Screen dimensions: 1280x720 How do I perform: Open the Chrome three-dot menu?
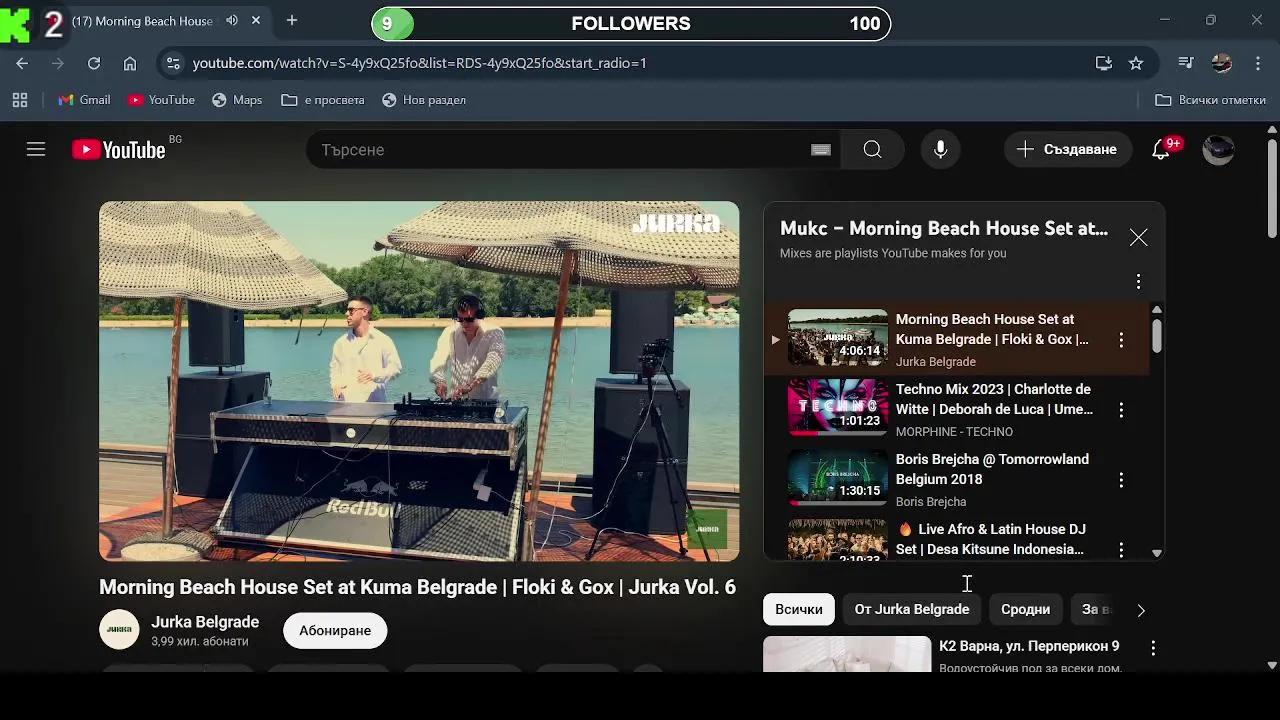1258,63
